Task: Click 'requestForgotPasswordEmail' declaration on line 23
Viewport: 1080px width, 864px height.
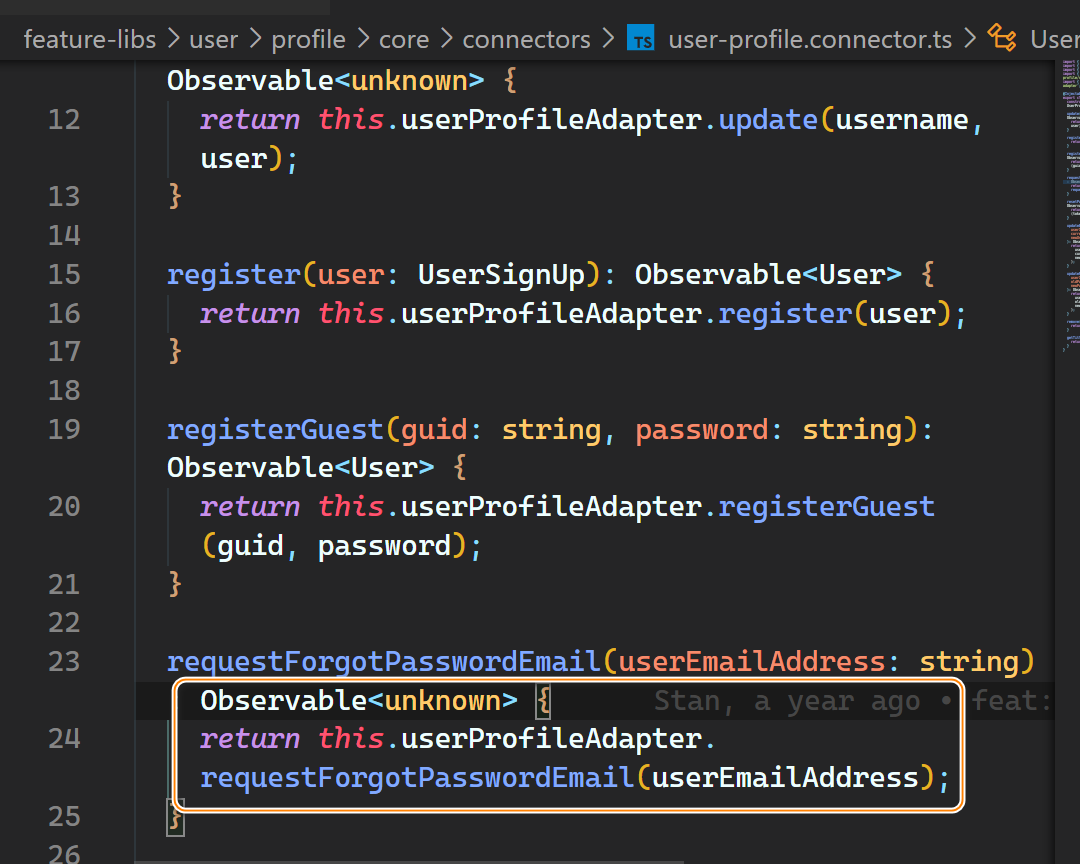Action: coord(384,661)
